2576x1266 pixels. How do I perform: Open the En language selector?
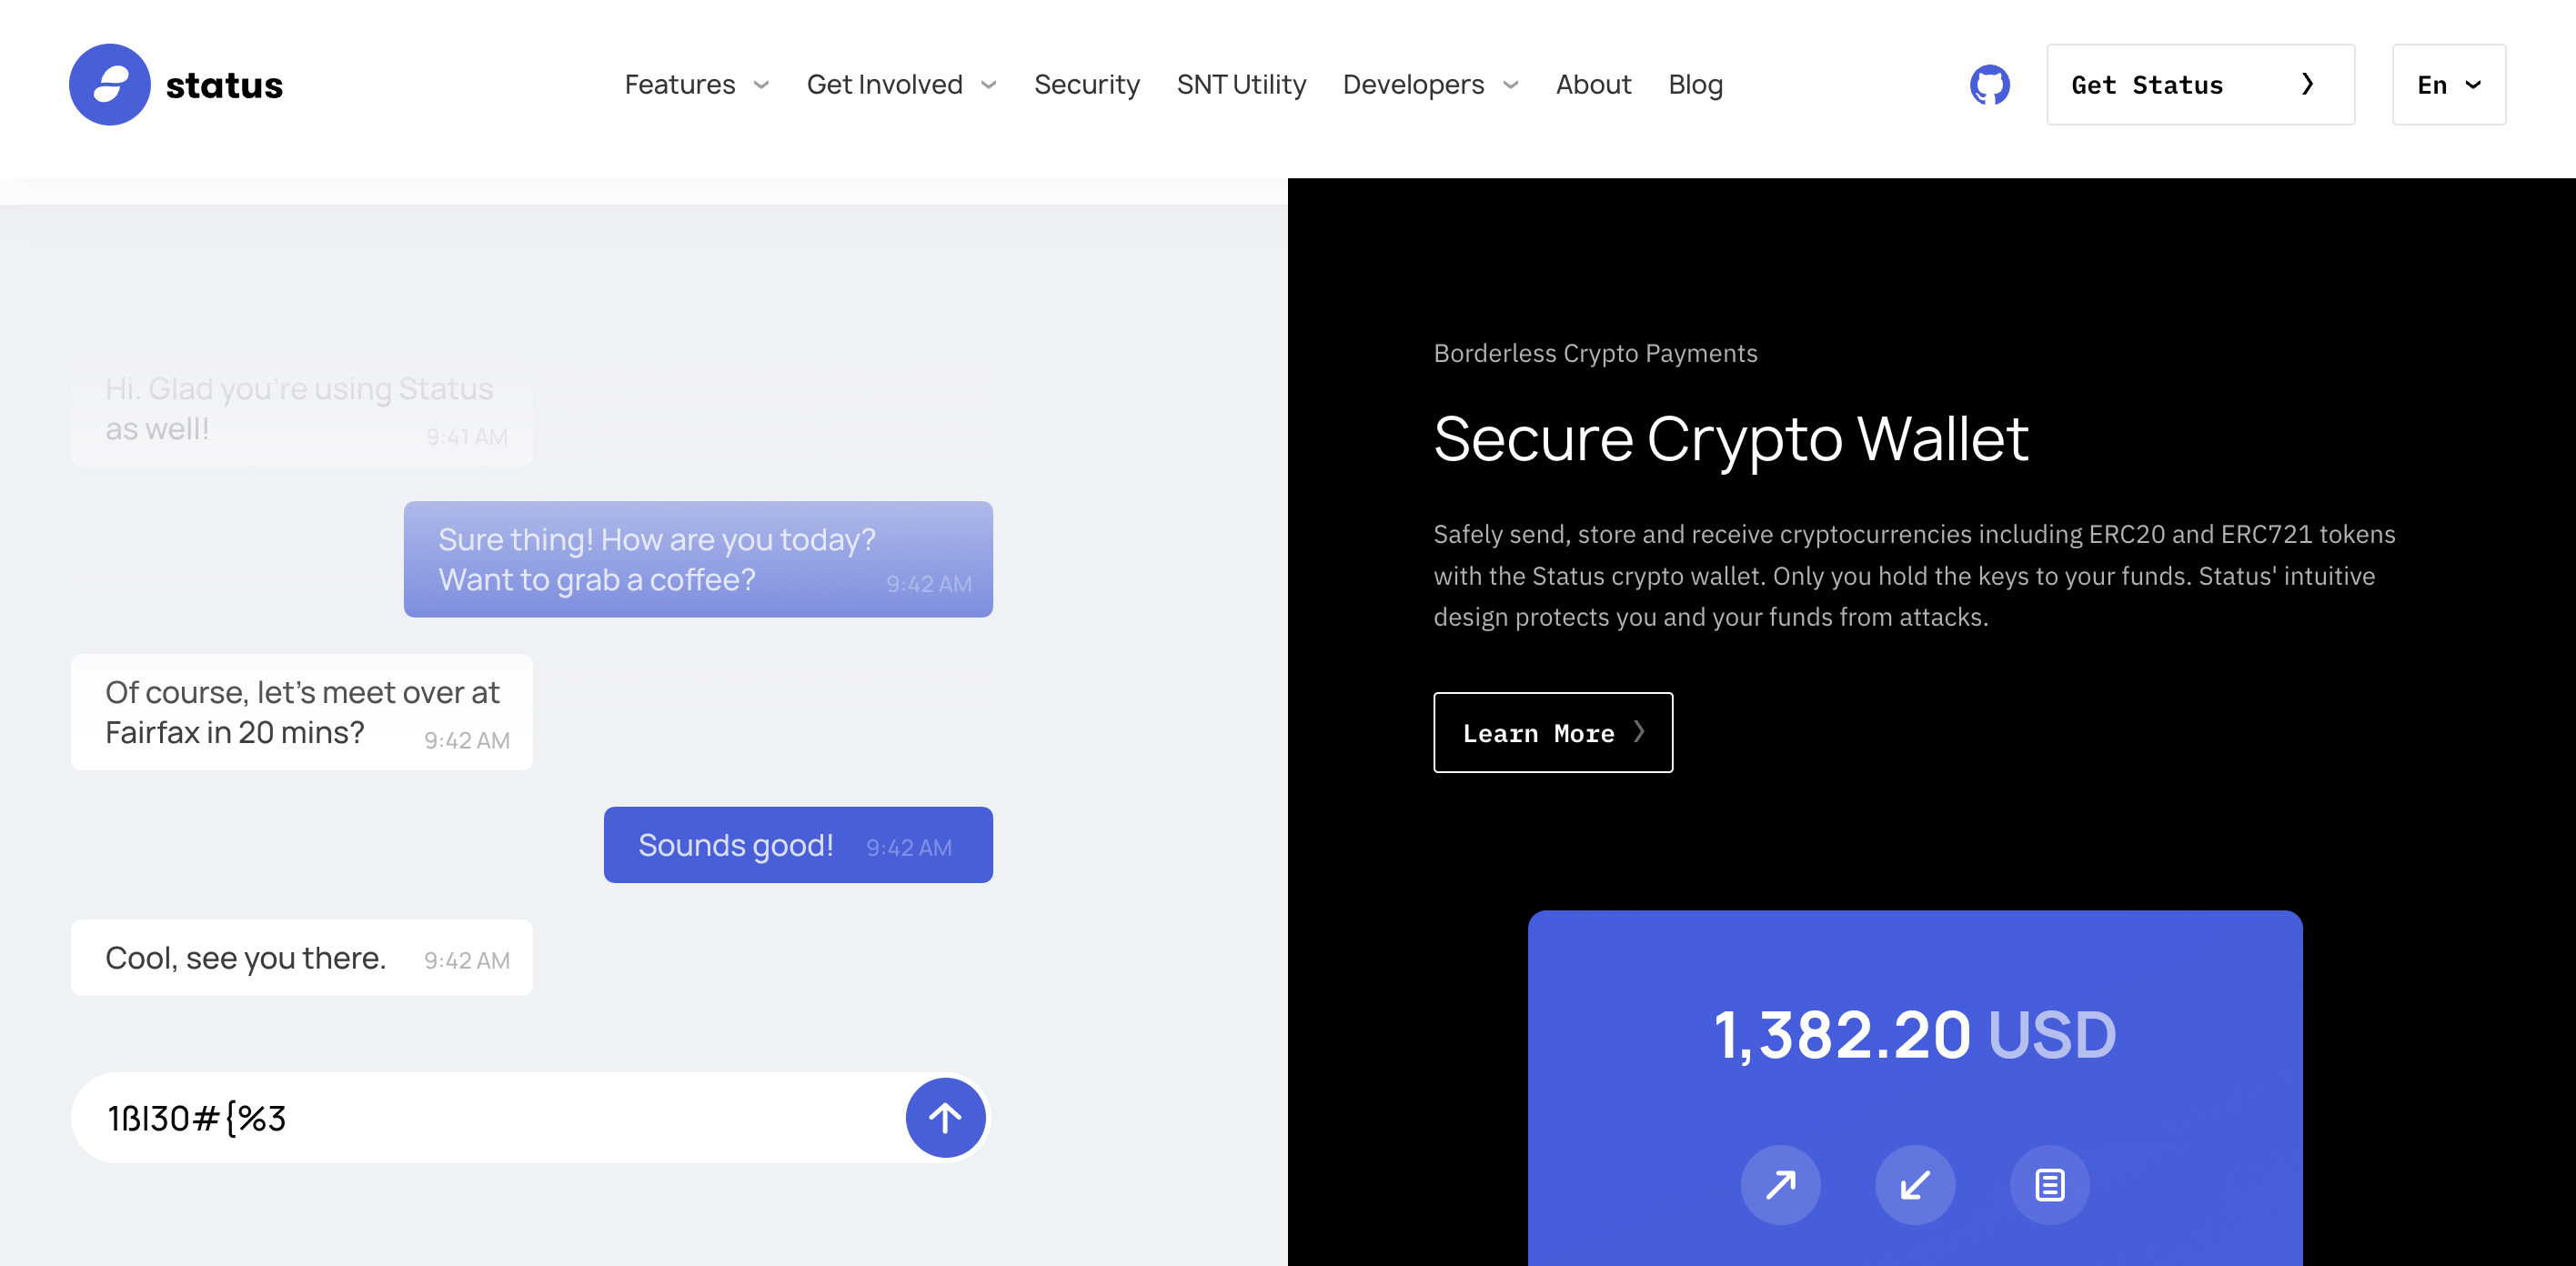[x=2448, y=84]
